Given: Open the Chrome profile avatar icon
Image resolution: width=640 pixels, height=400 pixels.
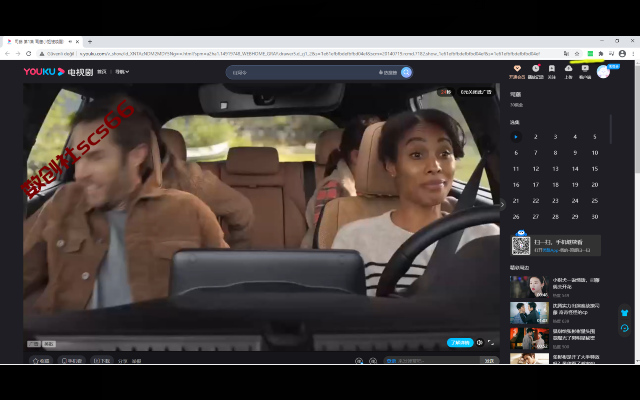Looking at the screenshot, I should (622, 53).
